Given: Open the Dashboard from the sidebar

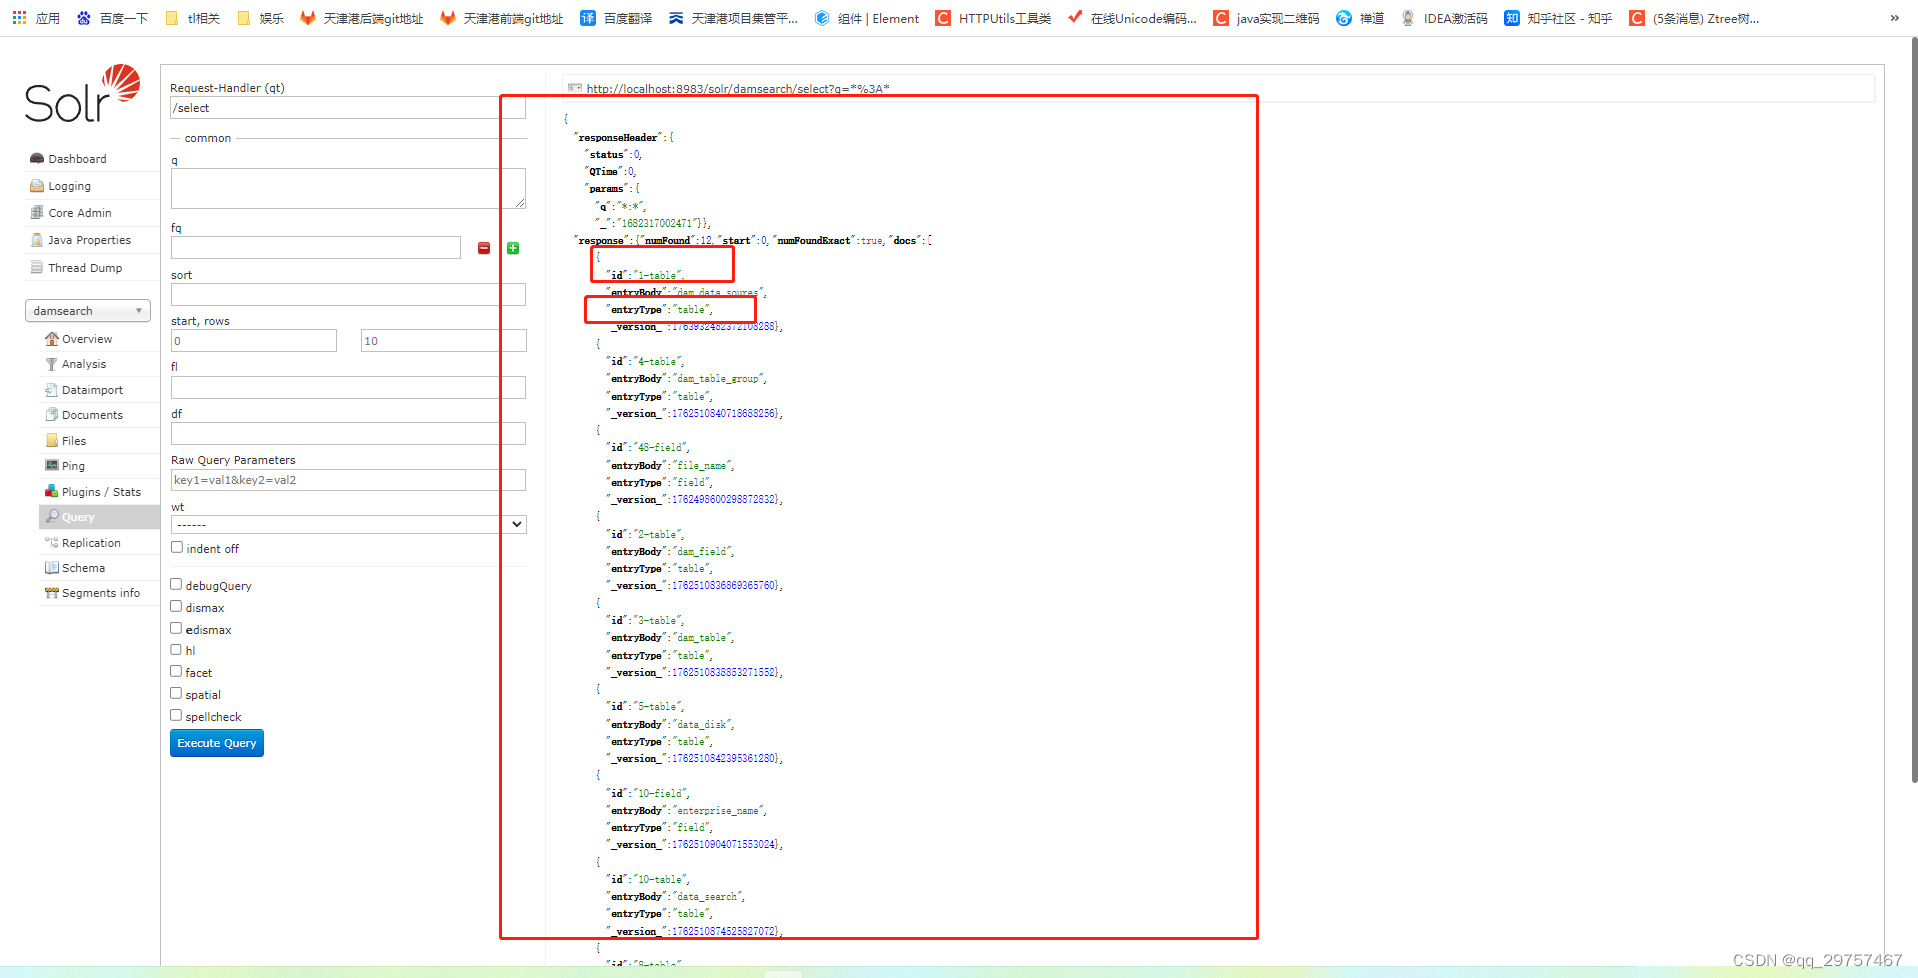Looking at the screenshot, I should point(77,158).
